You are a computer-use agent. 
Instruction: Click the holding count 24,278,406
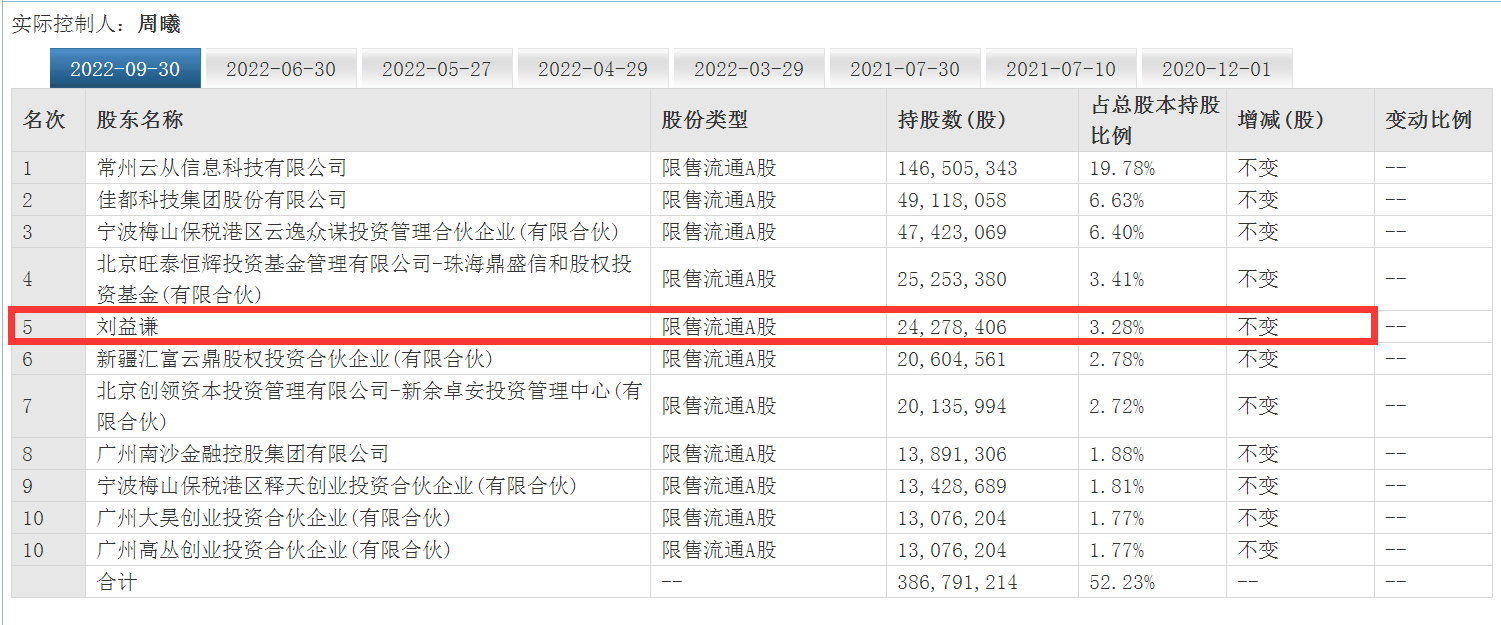point(952,327)
